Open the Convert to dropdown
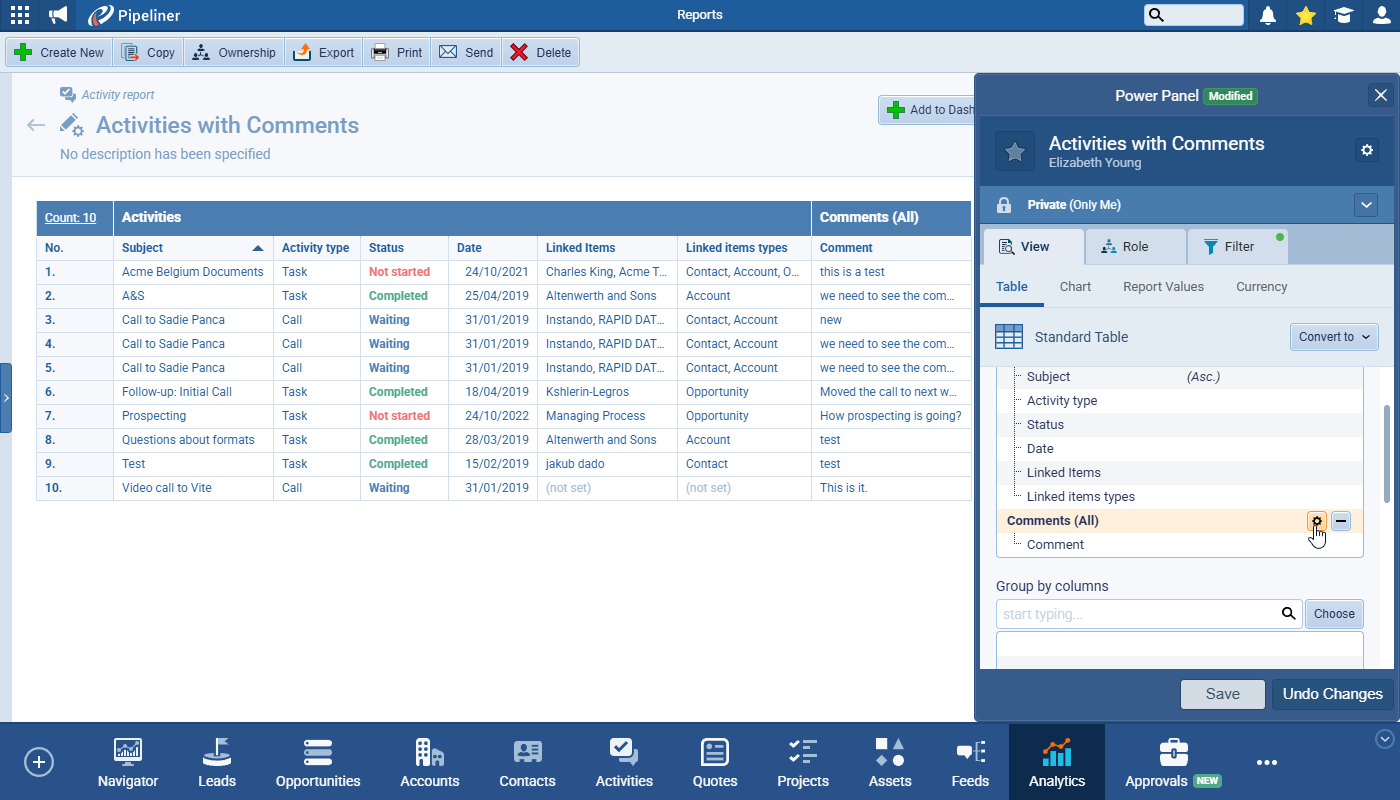This screenshot has height=800, width=1400. (1334, 337)
